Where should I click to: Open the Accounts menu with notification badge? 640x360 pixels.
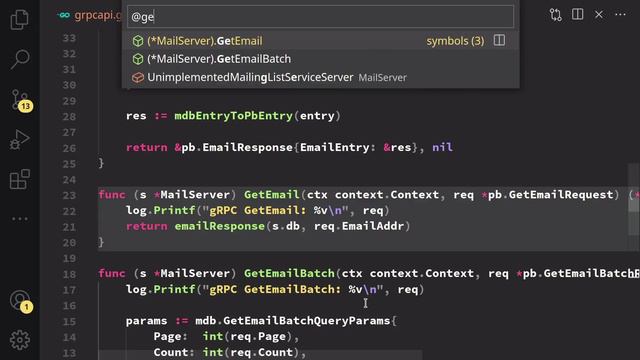[20, 301]
